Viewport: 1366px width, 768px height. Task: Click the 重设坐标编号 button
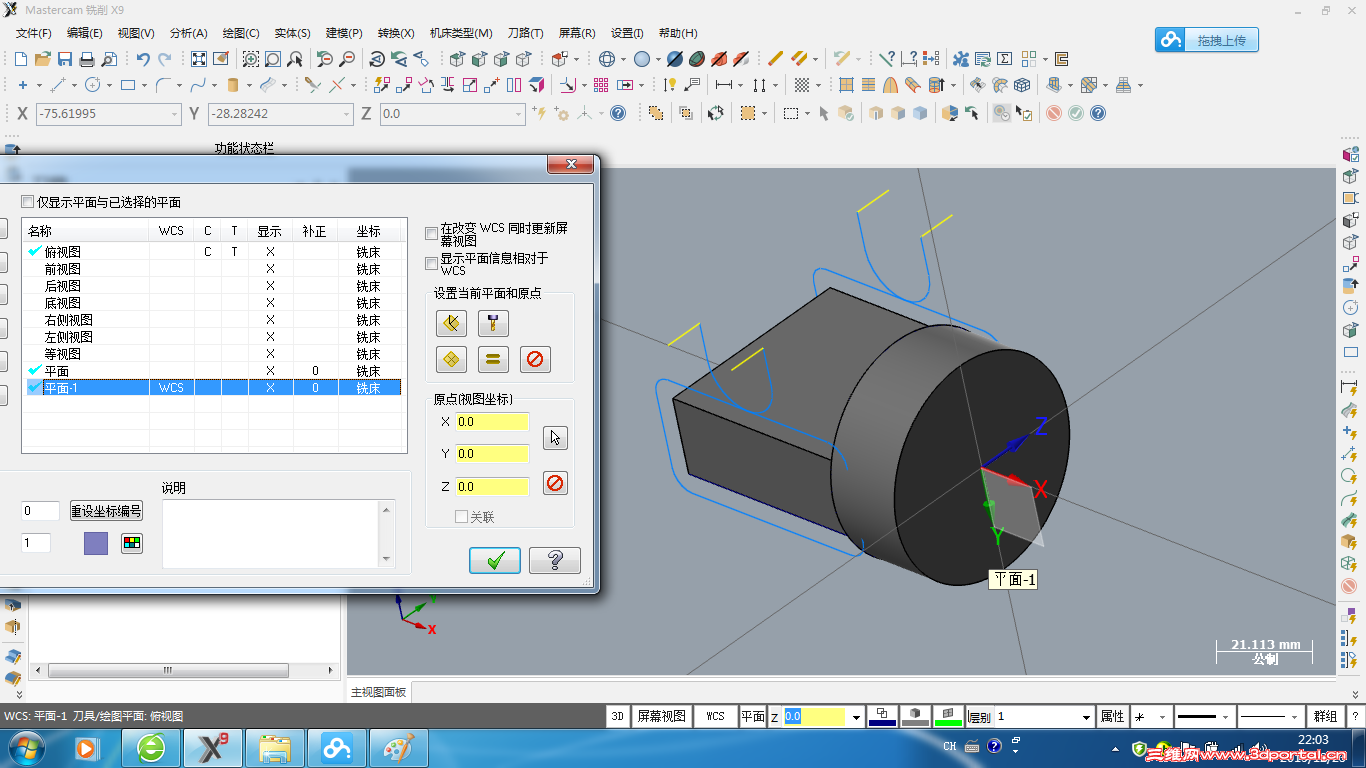coord(106,511)
